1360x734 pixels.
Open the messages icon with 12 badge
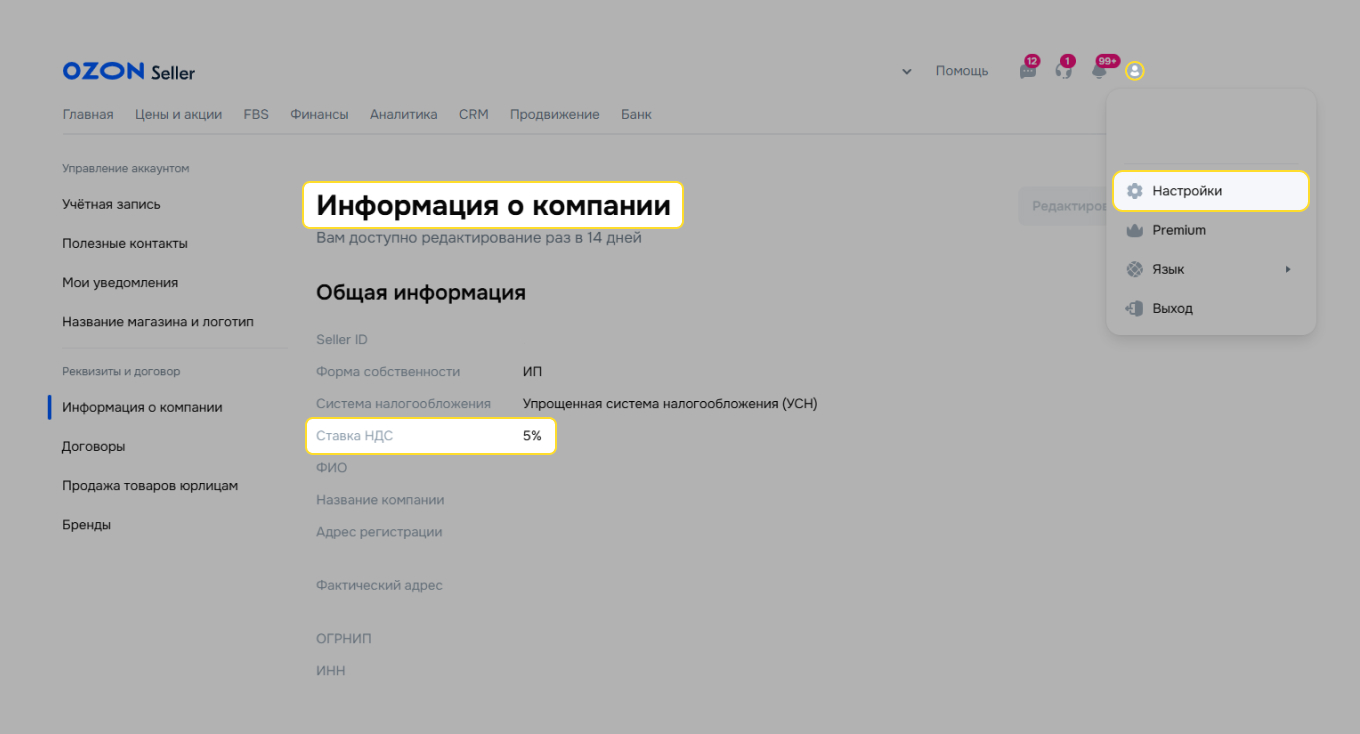click(x=1027, y=71)
